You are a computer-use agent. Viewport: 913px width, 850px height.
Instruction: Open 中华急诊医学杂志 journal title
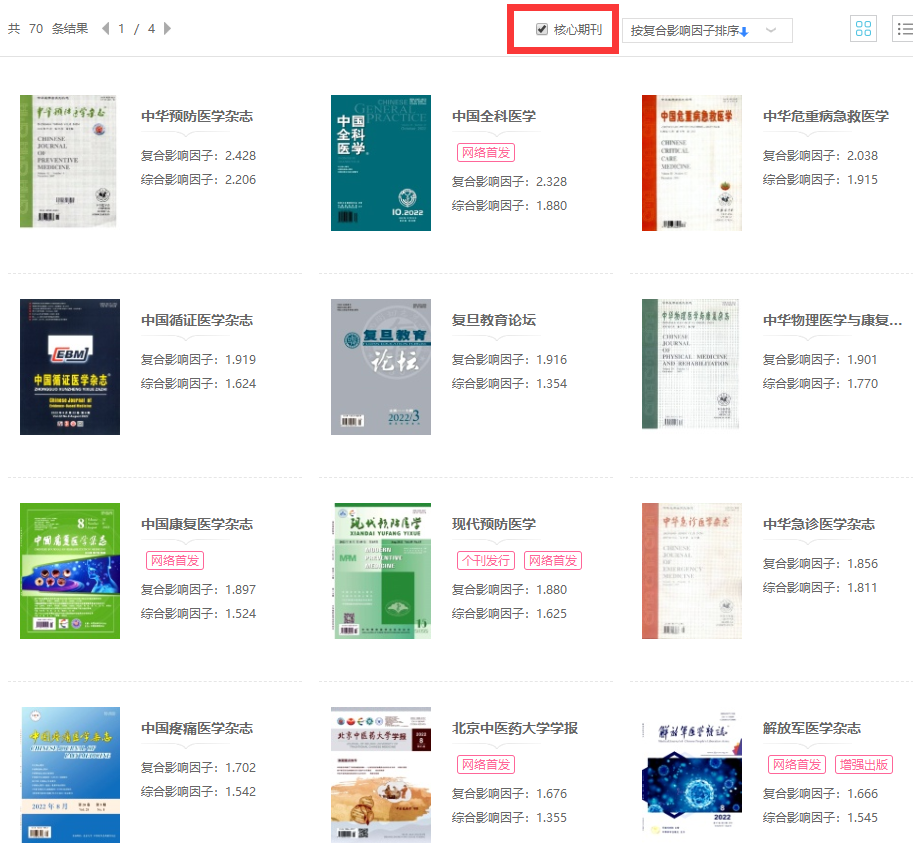tap(819, 525)
